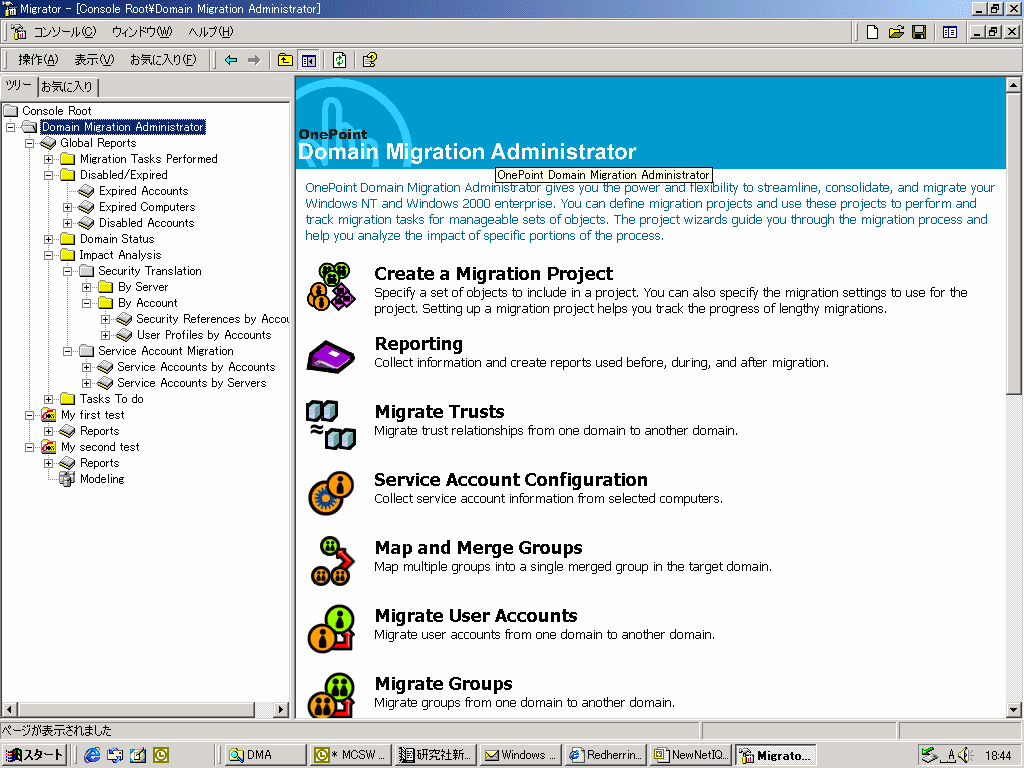Image resolution: width=1024 pixels, height=768 pixels.
Task: Open the Migrate Trusts heading link
Action: (440, 411)
